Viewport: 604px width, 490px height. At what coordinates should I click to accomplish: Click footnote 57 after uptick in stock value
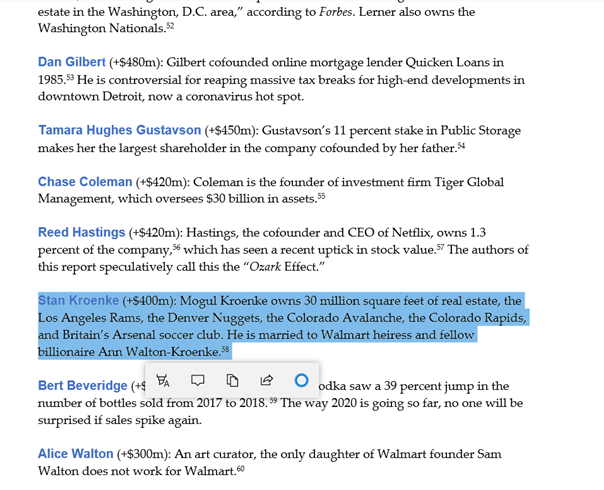point(441,247)
